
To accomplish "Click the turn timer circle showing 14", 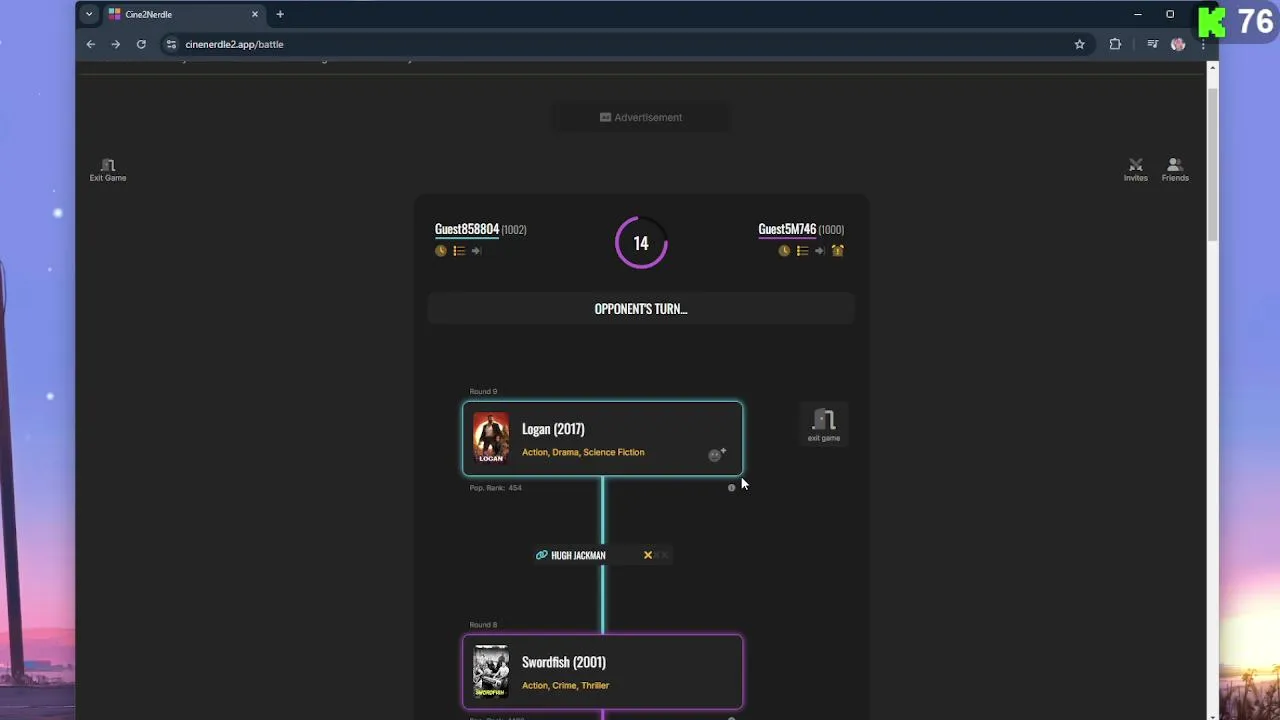I will [641, 243].
